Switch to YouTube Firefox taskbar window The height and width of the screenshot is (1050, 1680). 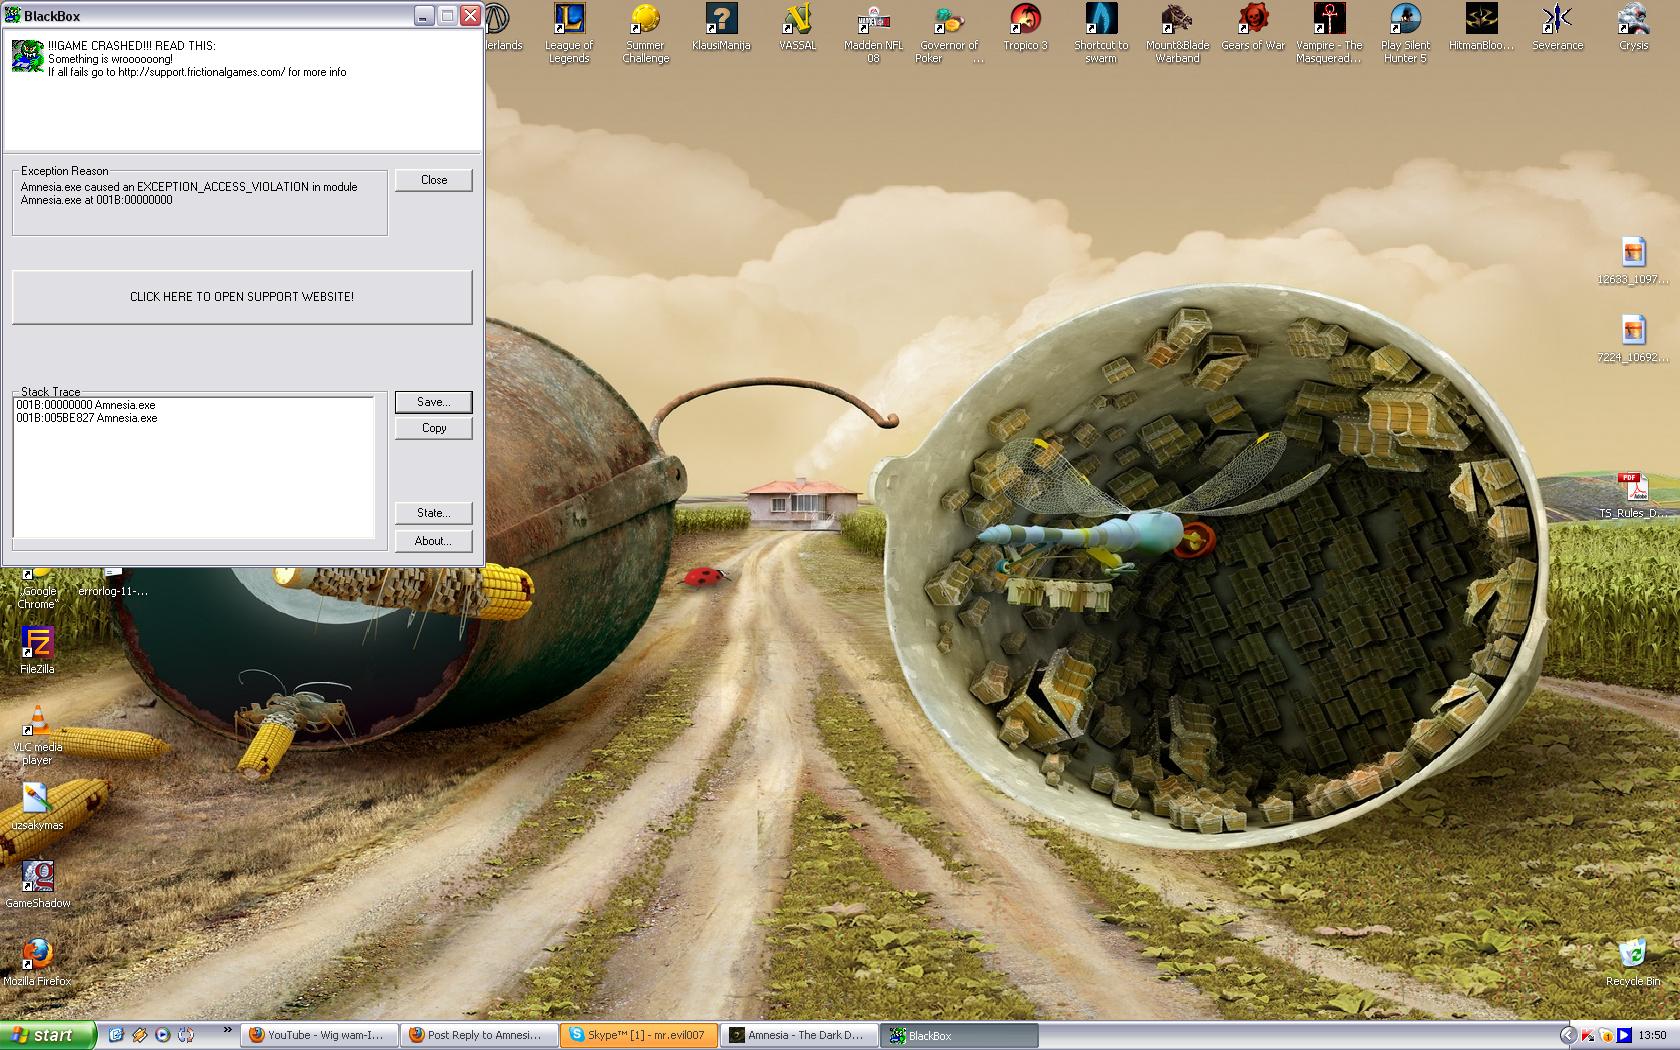[x=320, y=1035]
